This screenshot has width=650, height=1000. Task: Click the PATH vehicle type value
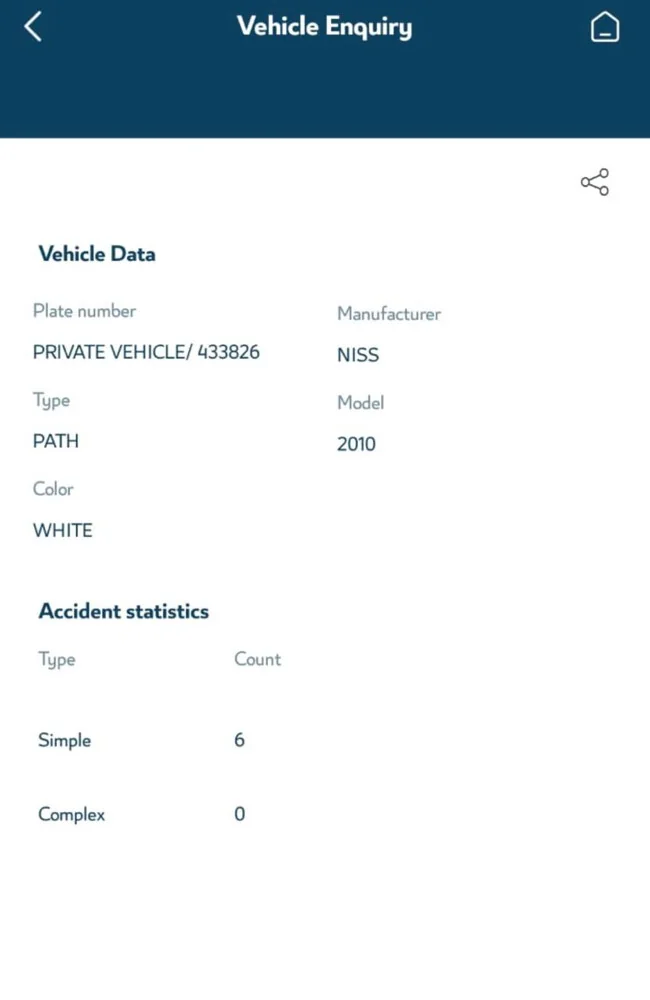(x=55, y=441)
